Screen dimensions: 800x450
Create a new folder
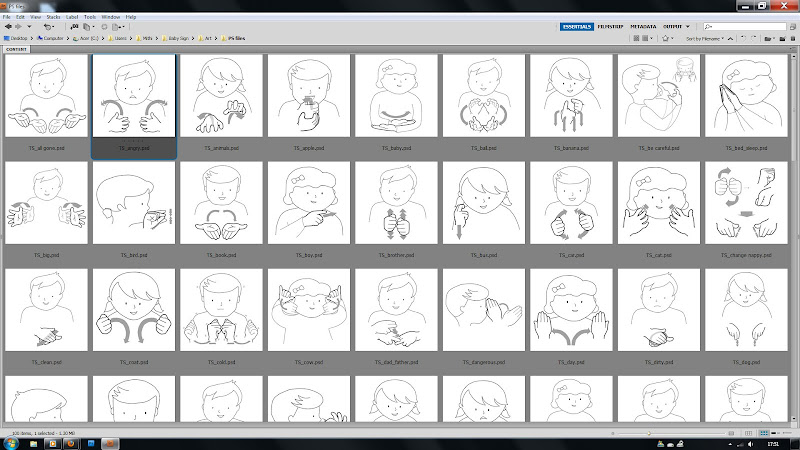click(782, 38)
